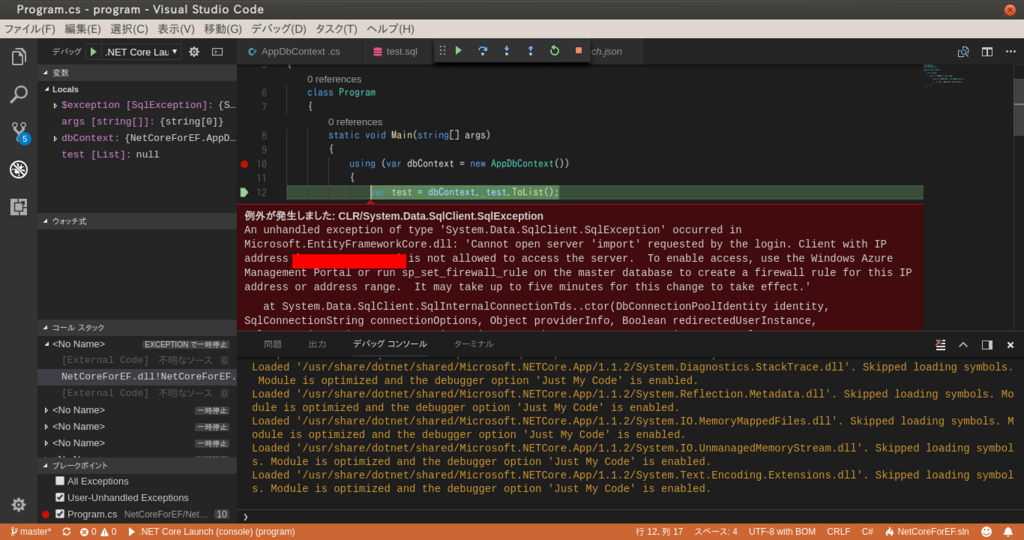
Task: Stop the debug session
Action: click(578, 51)
